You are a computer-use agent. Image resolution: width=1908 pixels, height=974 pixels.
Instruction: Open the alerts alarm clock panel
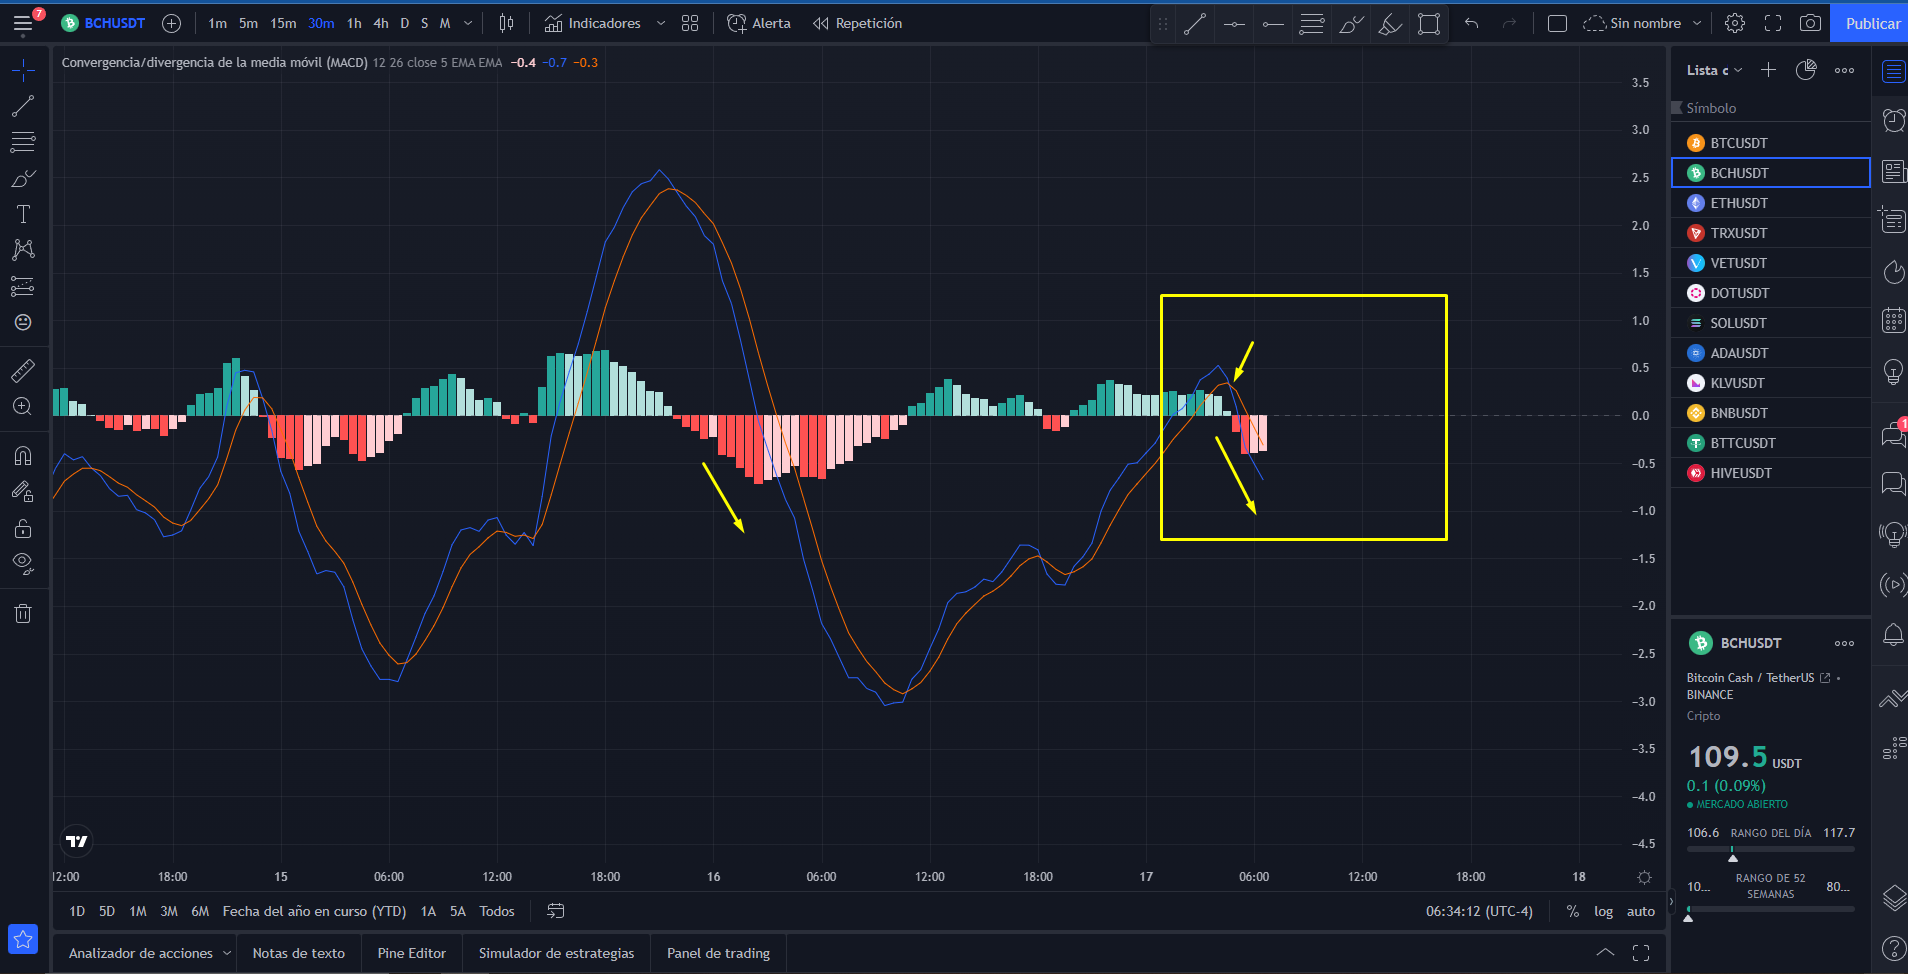tap(1893, 120)
